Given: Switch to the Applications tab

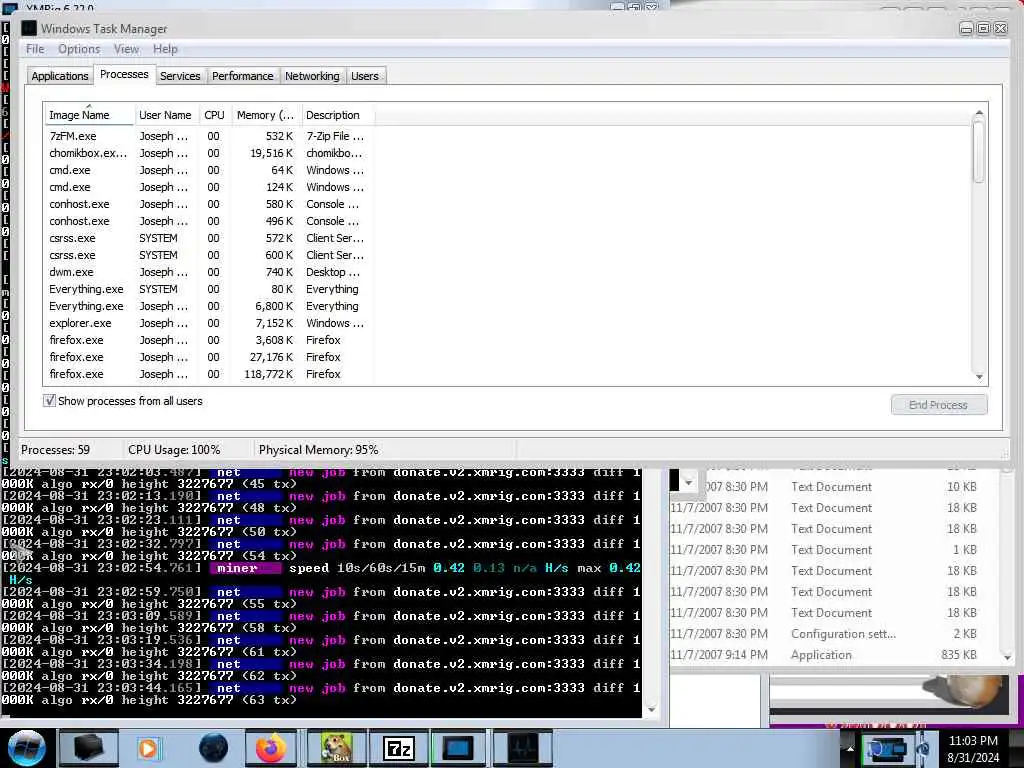Looking at the screenshot, I should (x=59, y=76).
